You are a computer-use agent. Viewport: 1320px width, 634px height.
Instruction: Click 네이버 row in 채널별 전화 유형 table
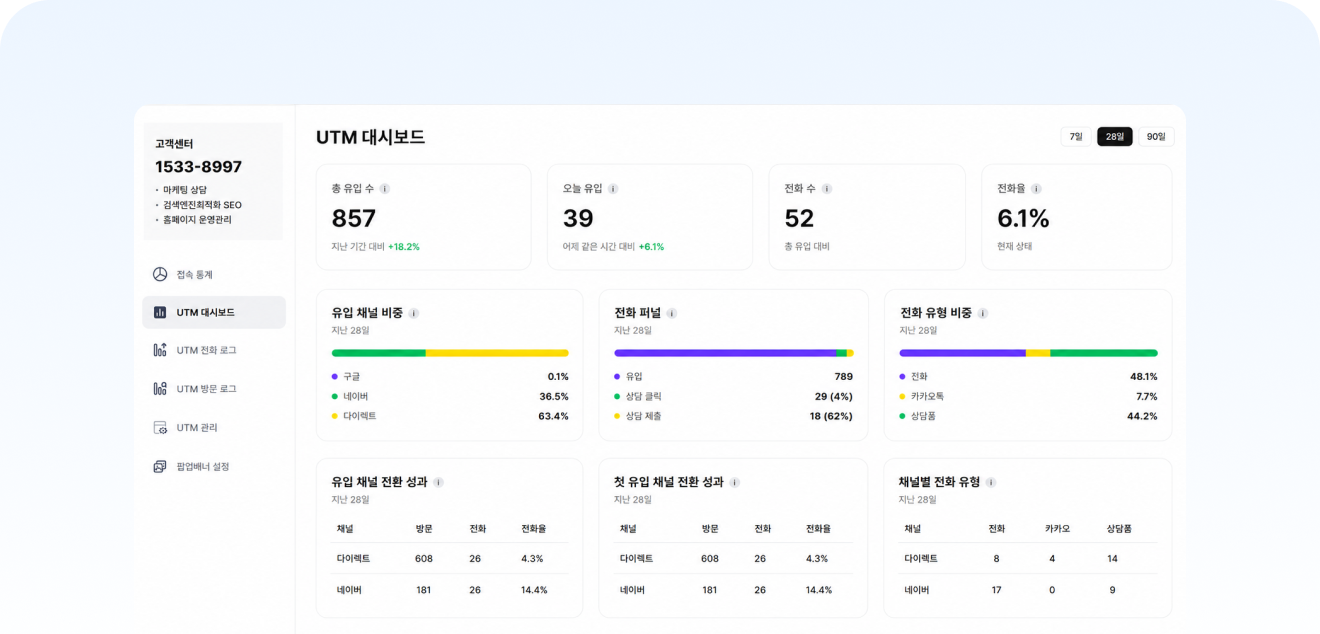pyautogui.click(x=1028, y=590)
